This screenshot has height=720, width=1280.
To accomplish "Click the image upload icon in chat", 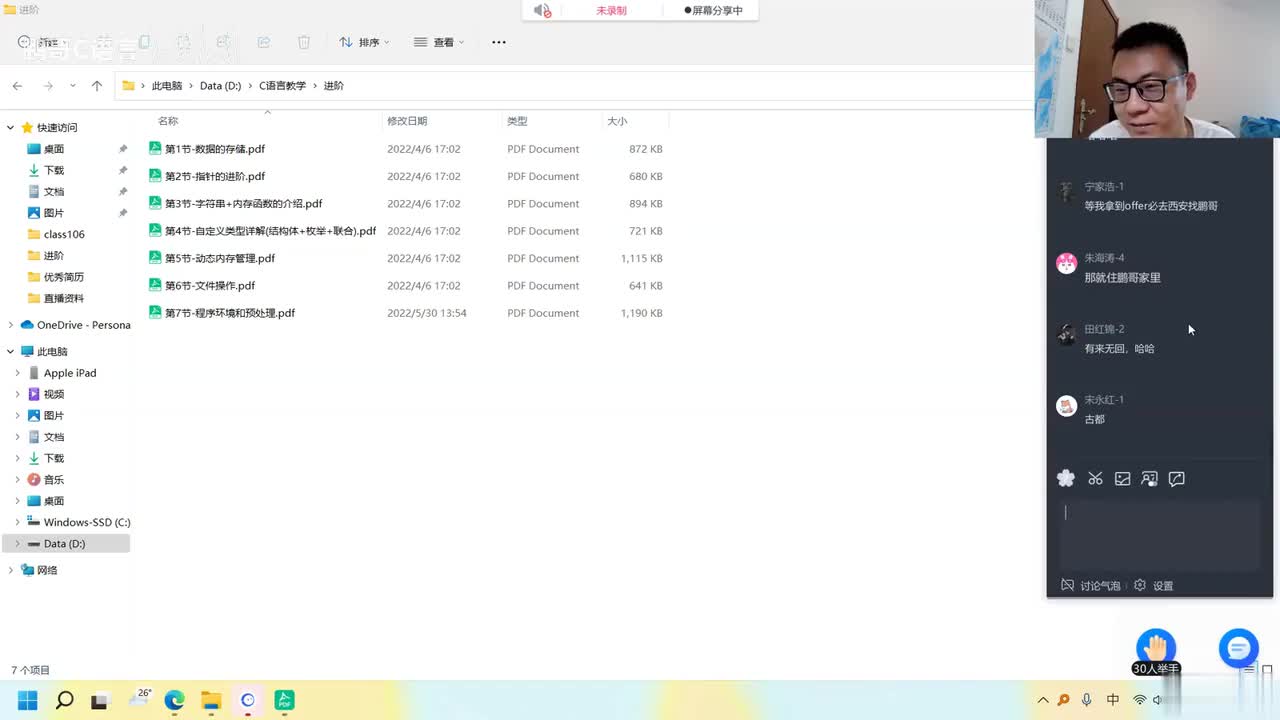I will pos(1123,479).
